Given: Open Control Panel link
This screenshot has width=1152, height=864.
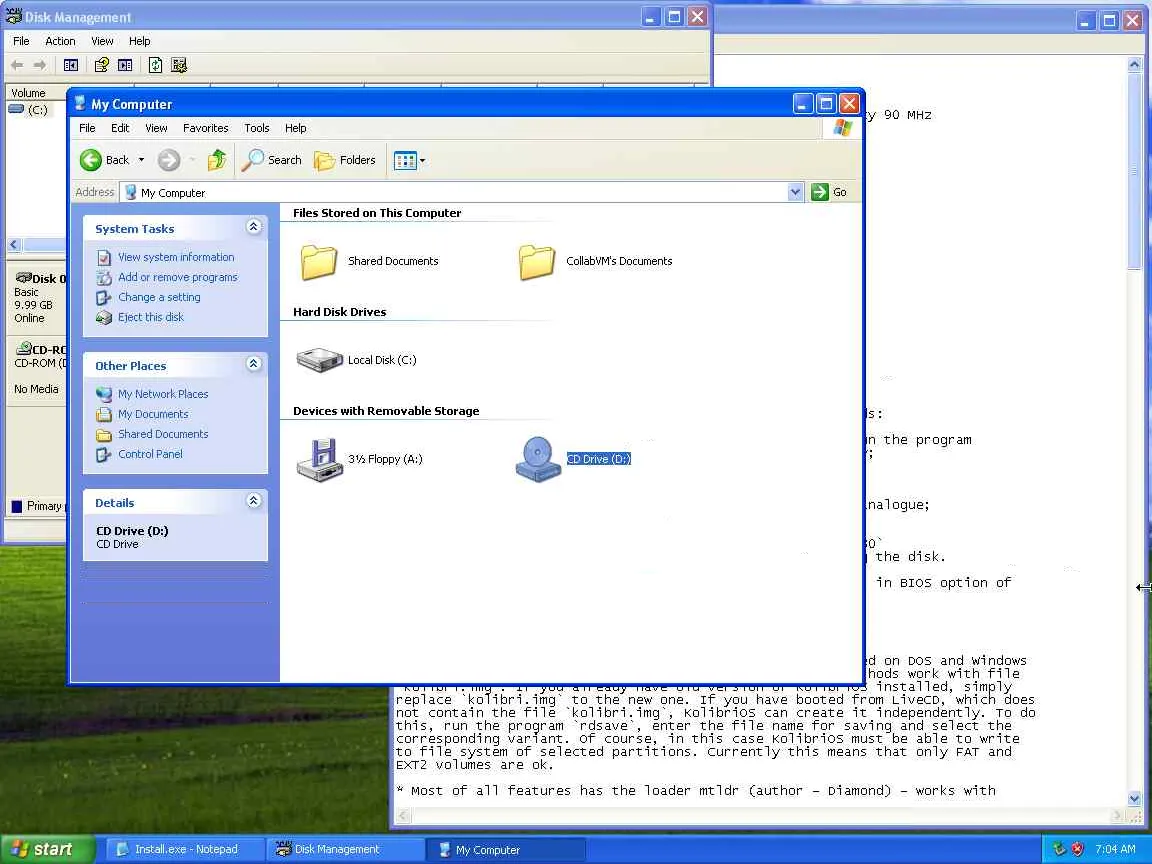Looking at the screenshot, I should (150, 453).
